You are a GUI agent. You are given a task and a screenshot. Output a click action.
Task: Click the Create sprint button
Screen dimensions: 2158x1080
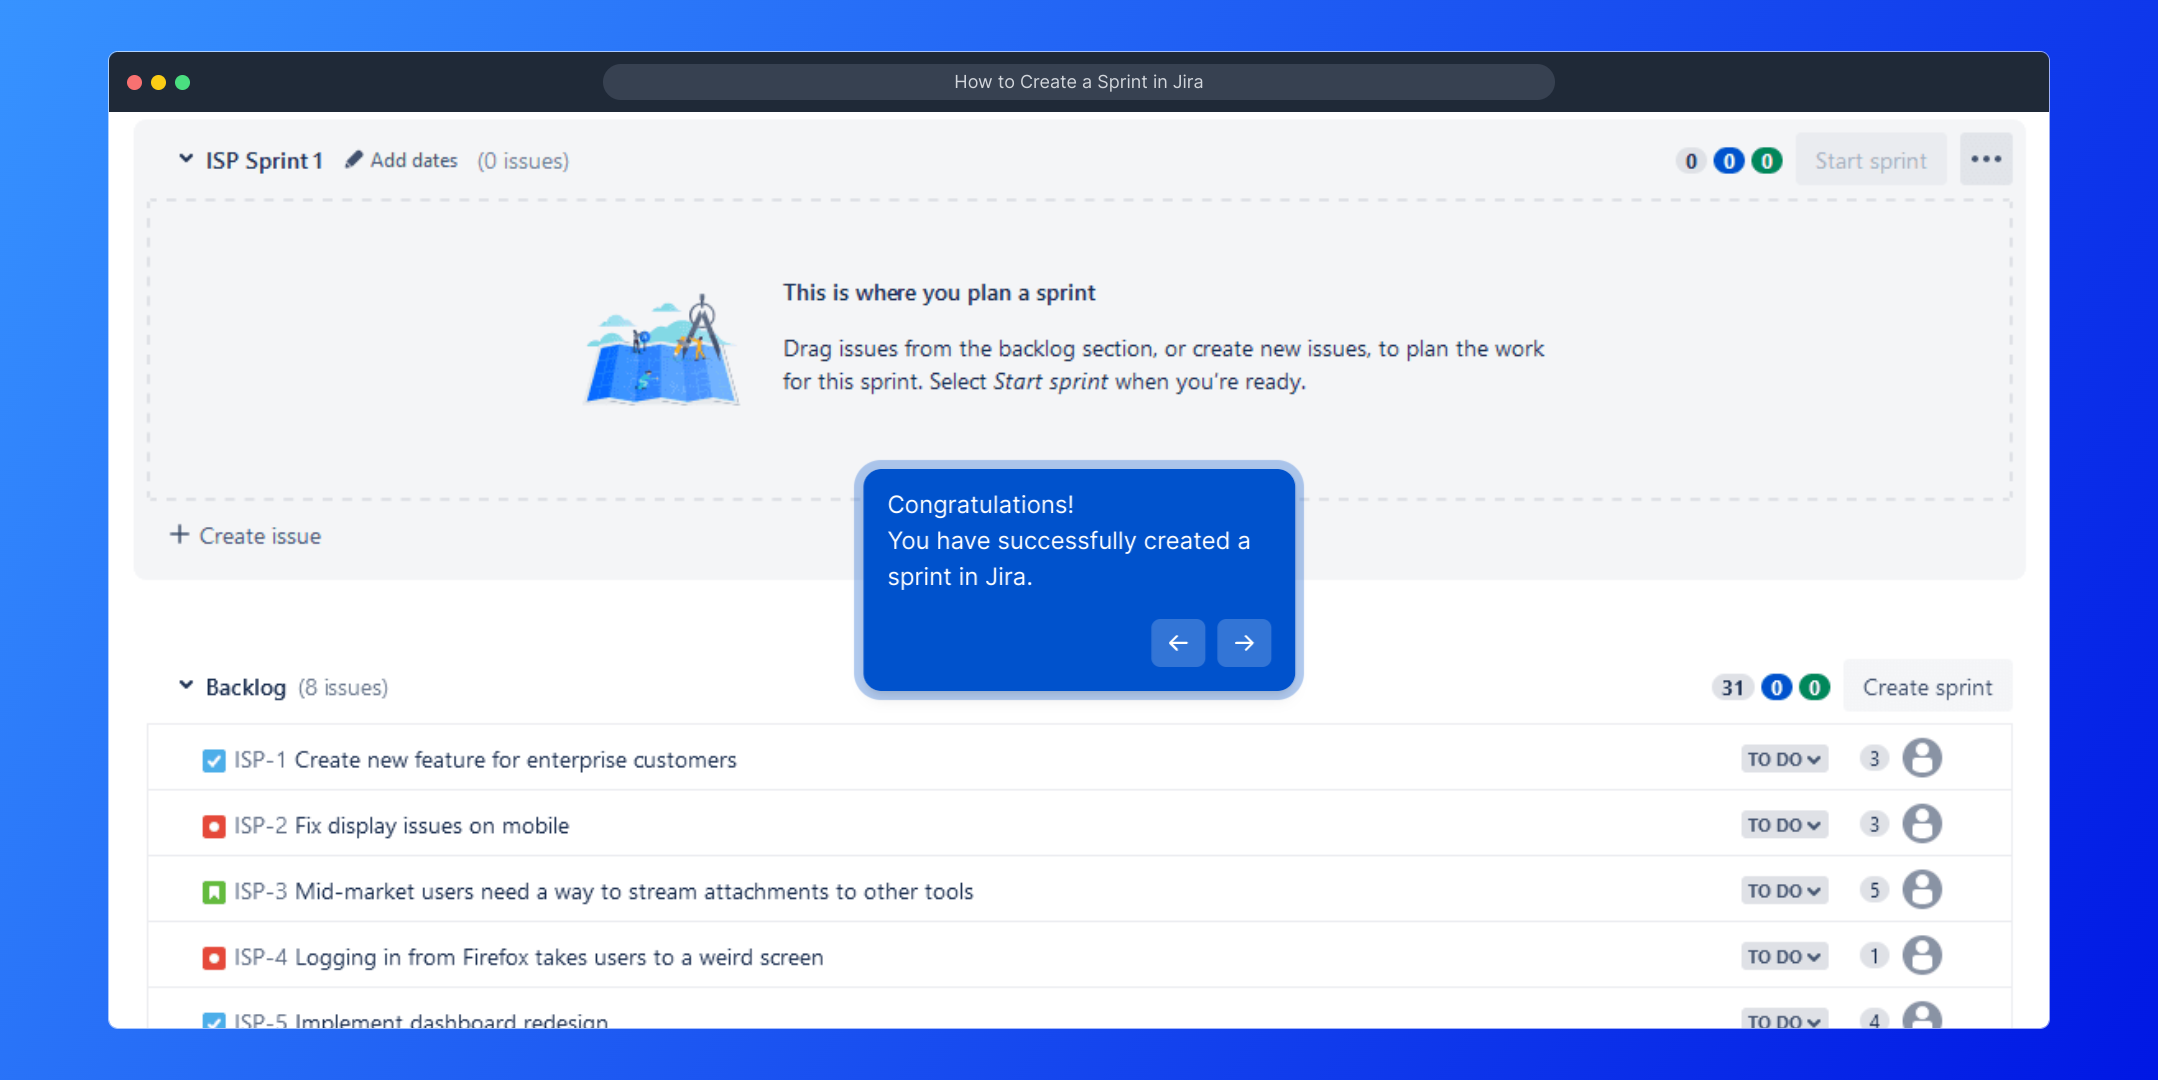(1926, 688)
